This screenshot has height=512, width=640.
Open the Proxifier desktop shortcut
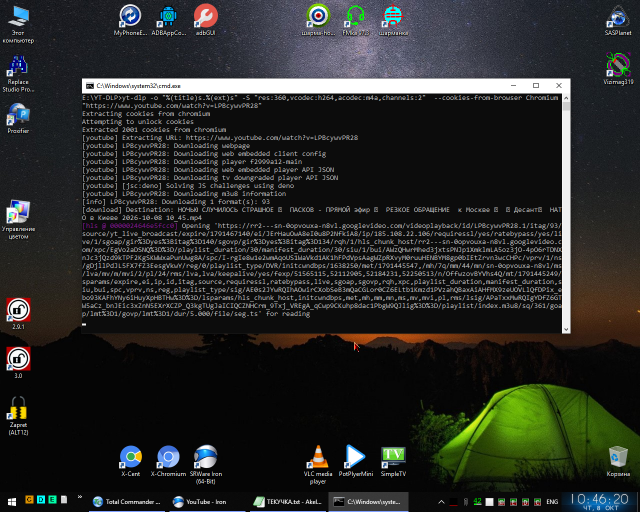coord(18,118)
